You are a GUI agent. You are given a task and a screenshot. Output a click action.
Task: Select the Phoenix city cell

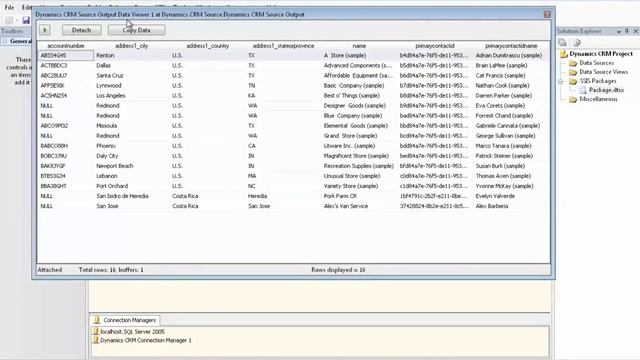[x=131, y=146]
